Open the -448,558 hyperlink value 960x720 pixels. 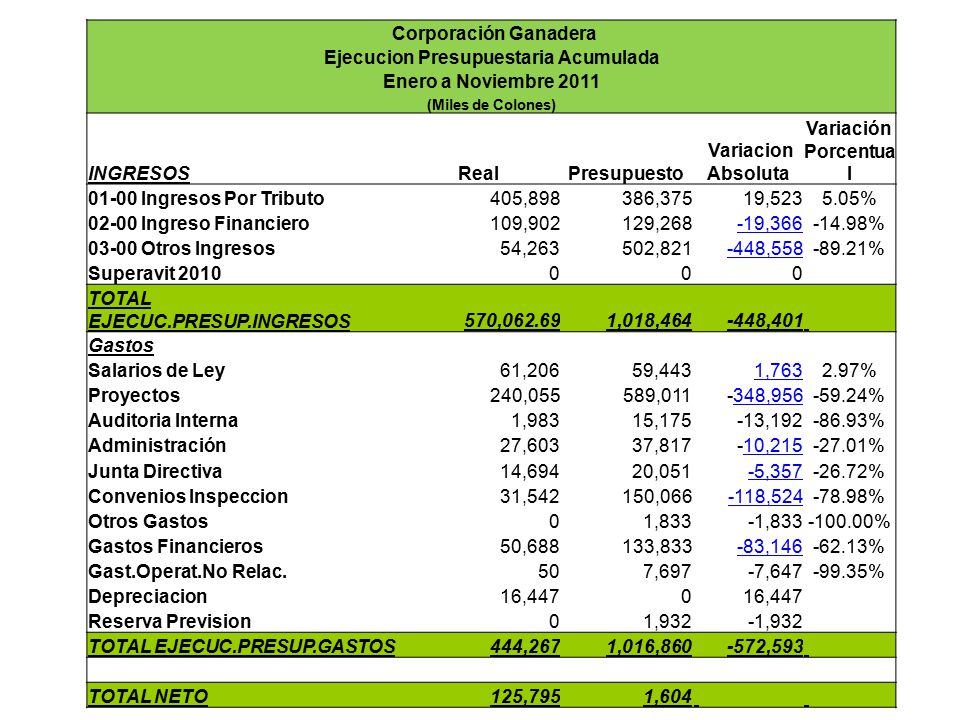coord(765,249)
